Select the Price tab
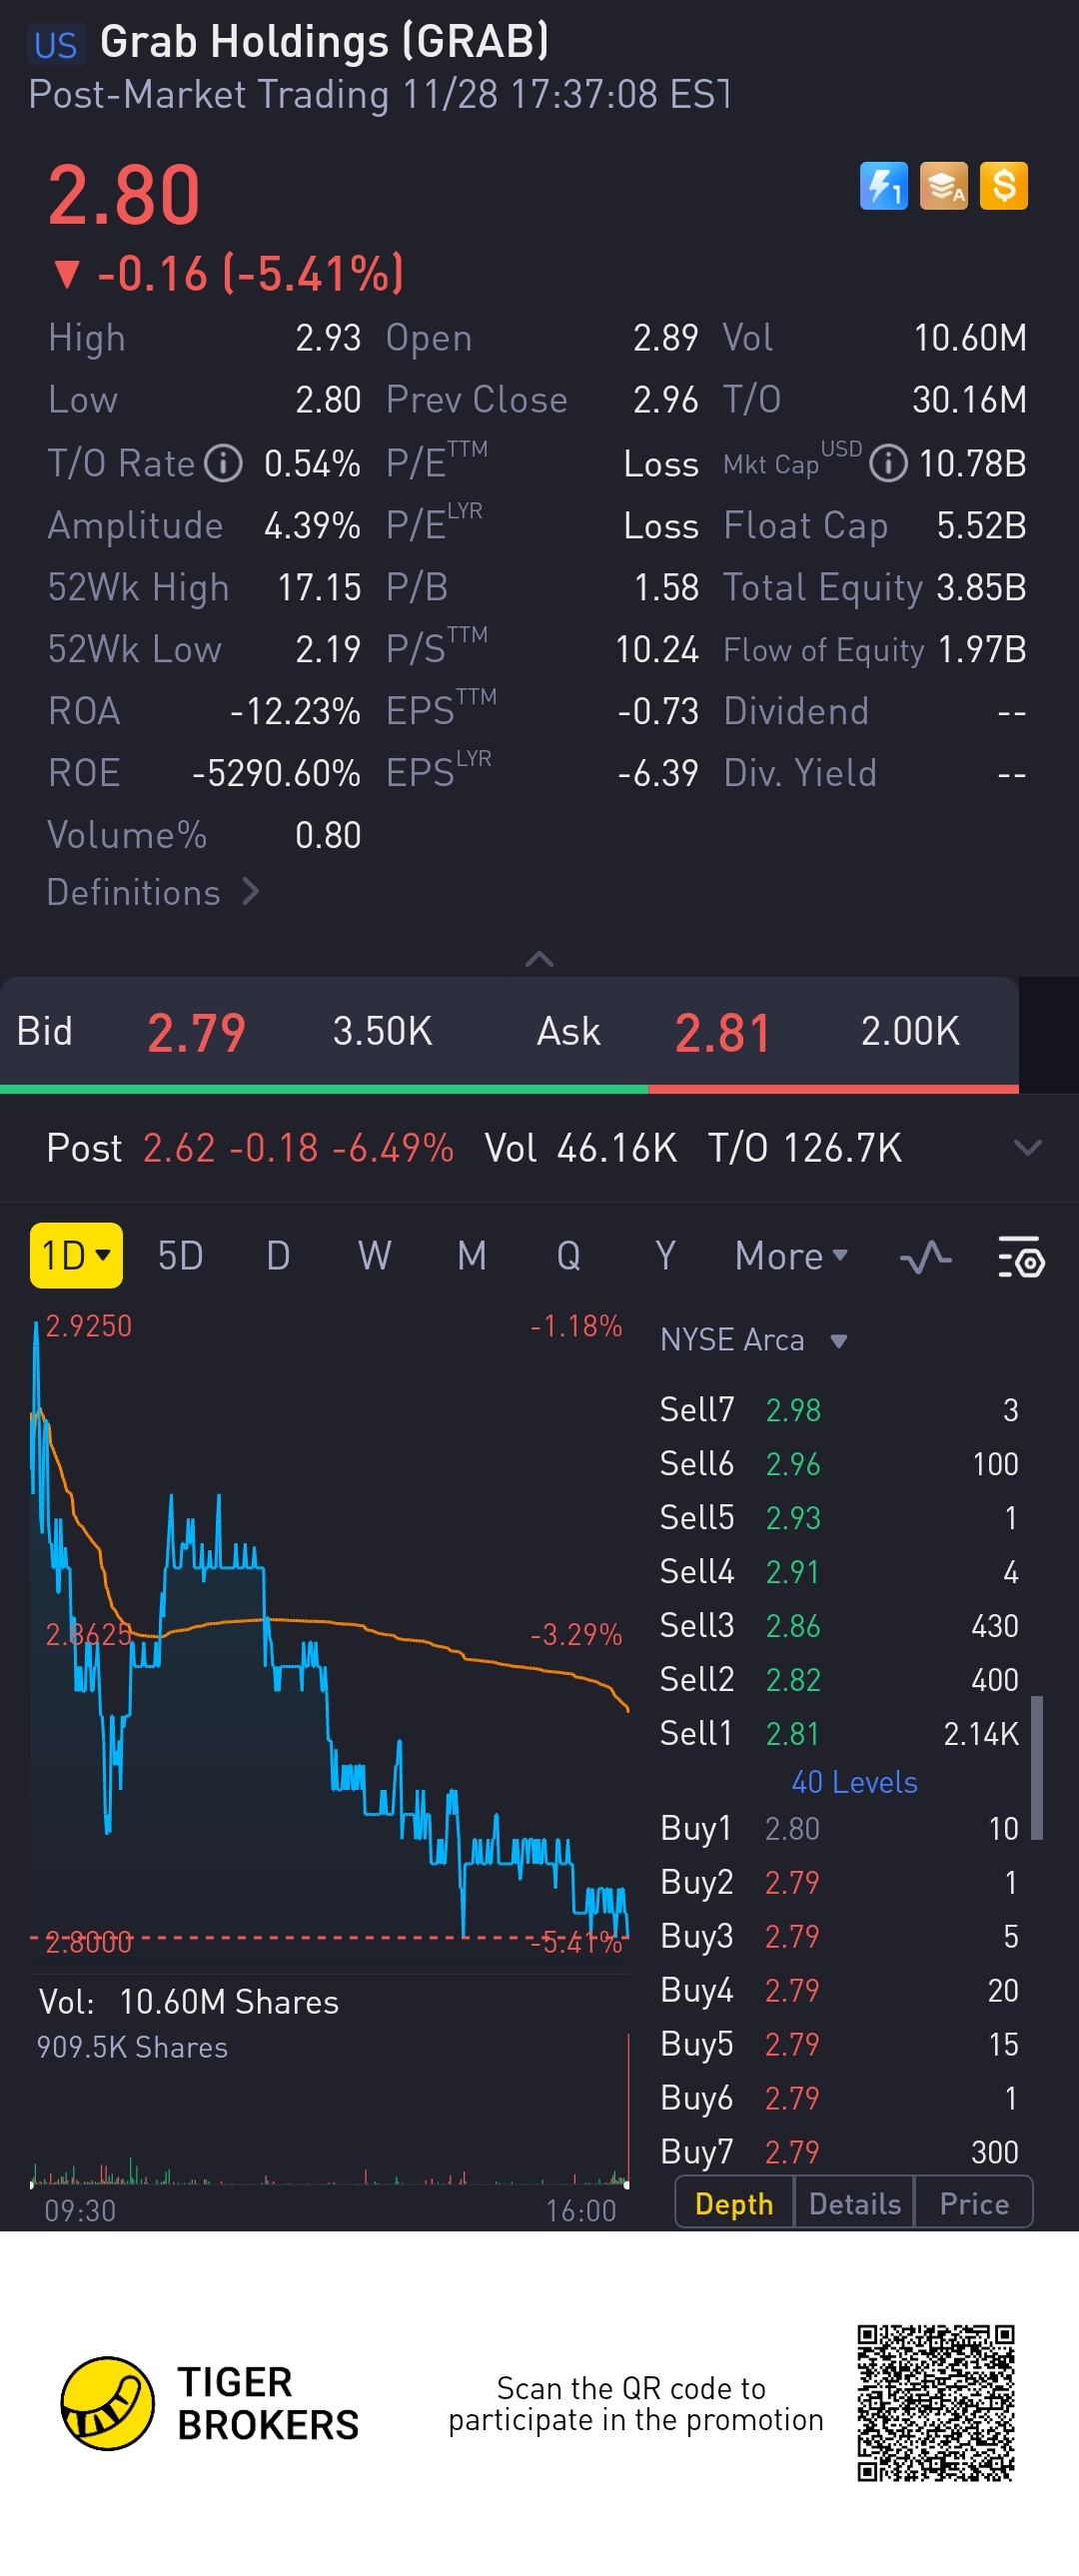The height and width of the screenshot is (2576, 1079). [974, 2203]
